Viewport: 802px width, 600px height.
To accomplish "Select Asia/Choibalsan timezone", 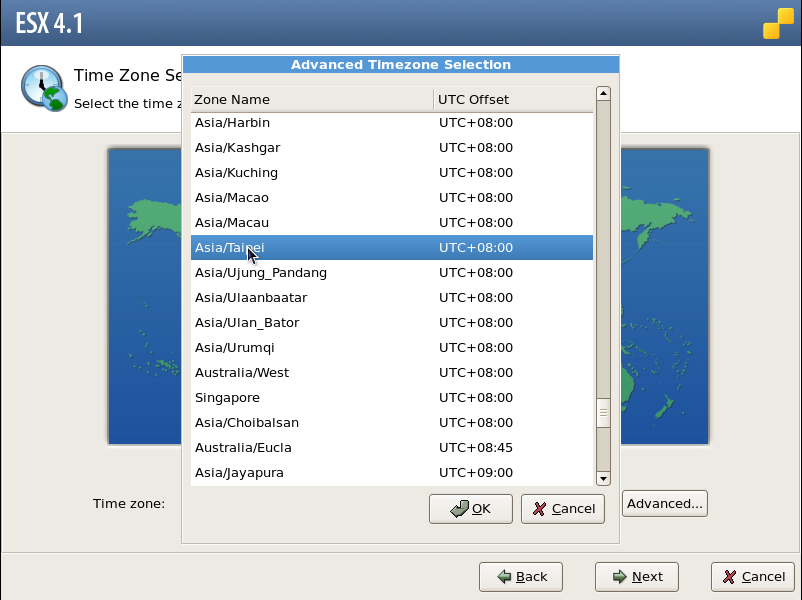I will click(392, 423).
